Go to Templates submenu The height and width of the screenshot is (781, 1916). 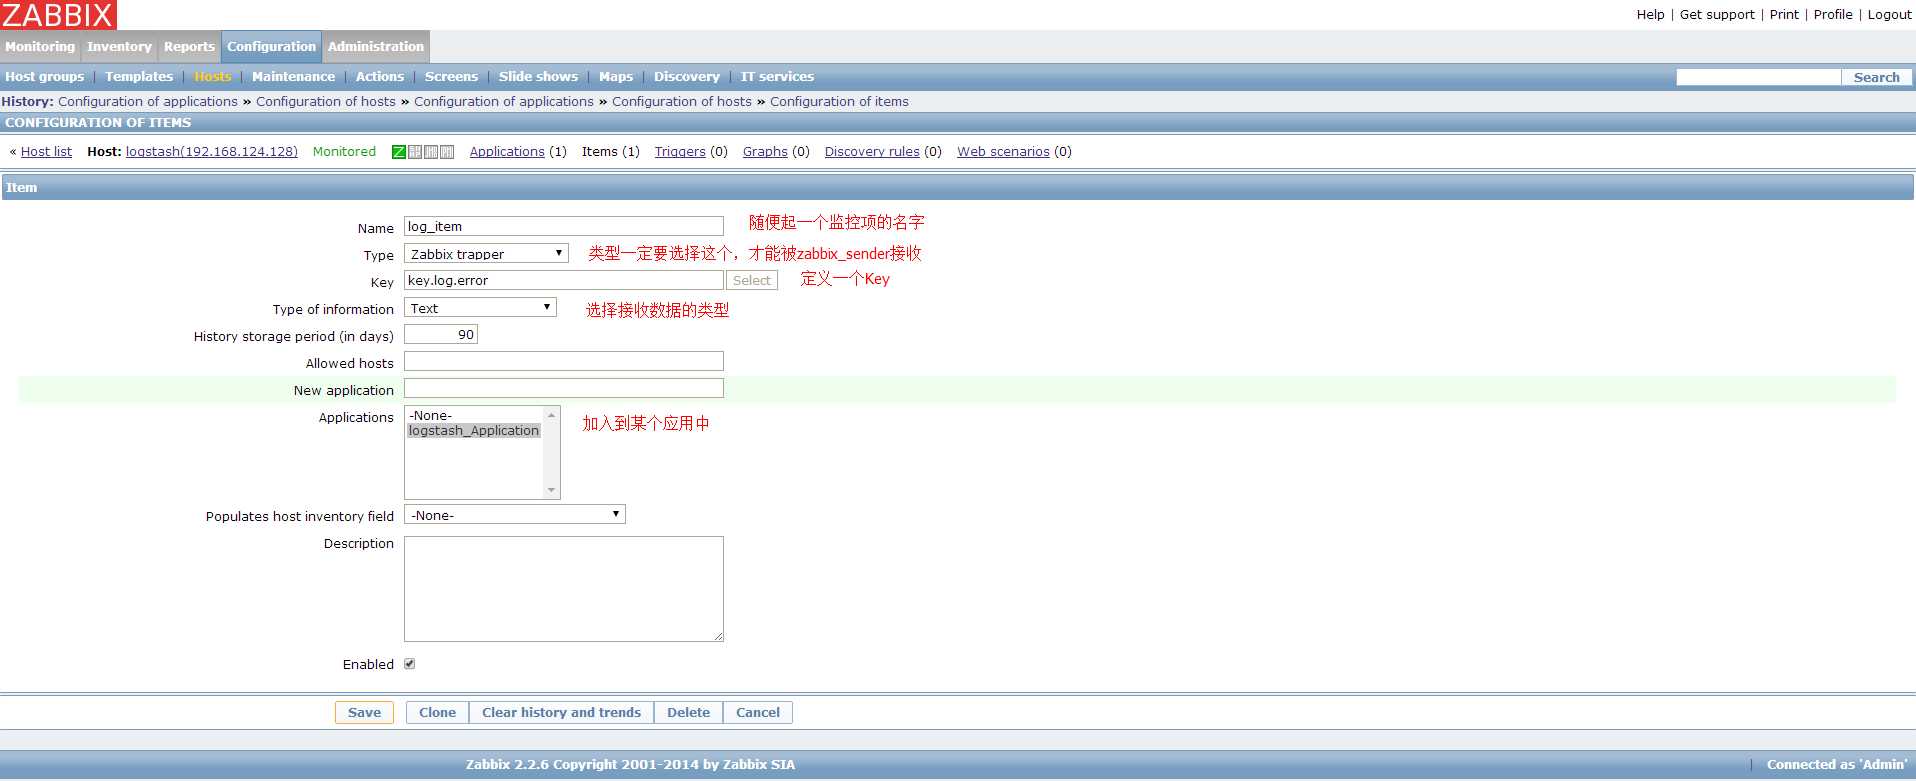point(139,76)
